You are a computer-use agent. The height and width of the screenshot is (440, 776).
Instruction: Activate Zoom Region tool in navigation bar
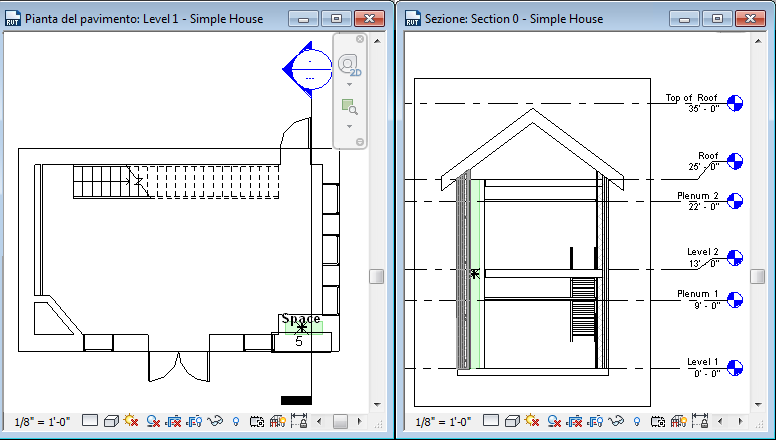click(349, 106)
